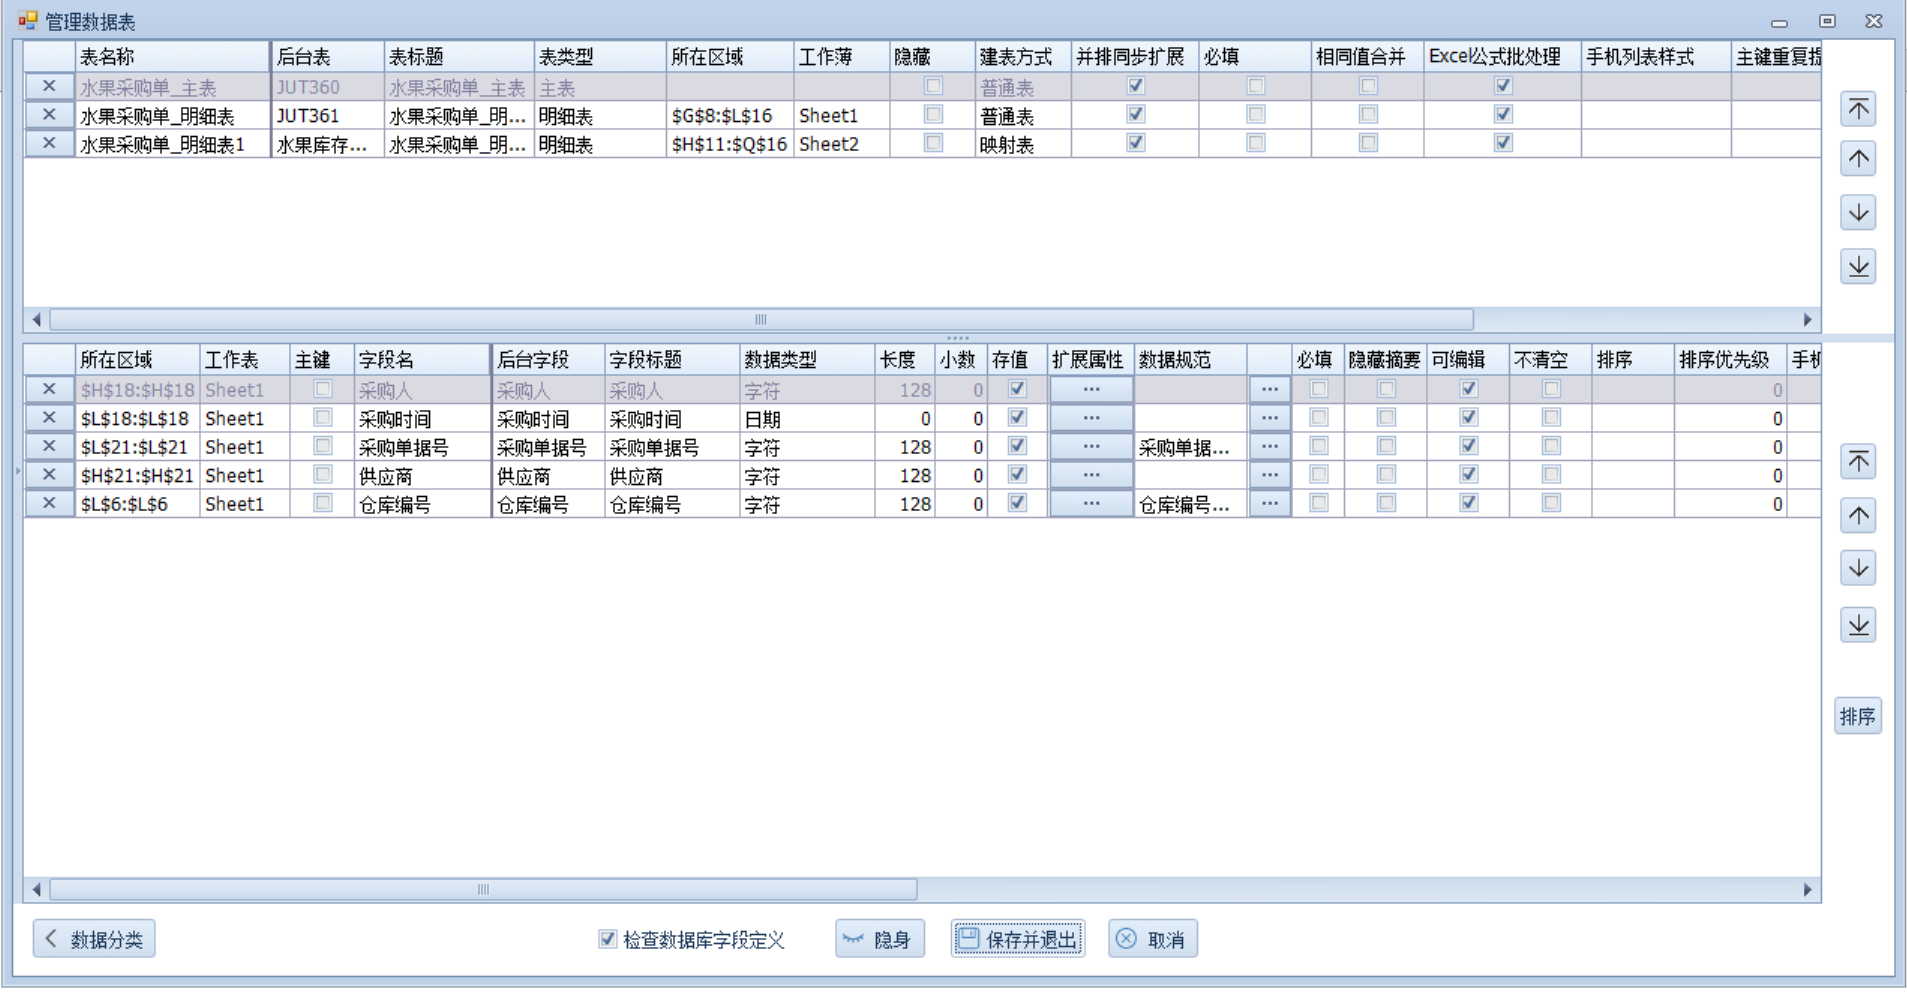Click upper table horizontal scrollbar thumb
The height and width of the screenshot is (1003, 1907).
pos(760,320)
